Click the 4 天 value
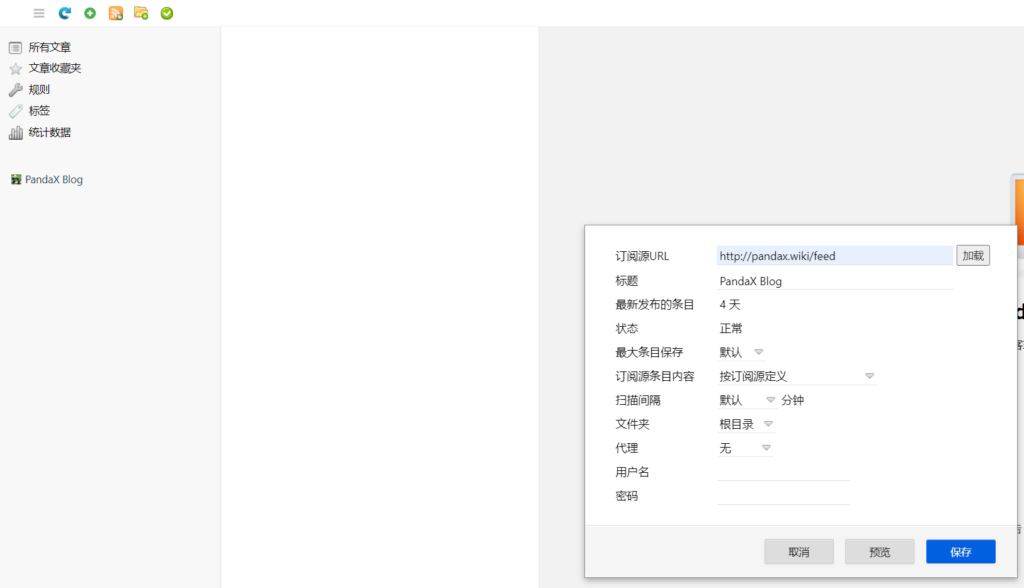This screenshot has height=588, width=1024. click(729, 304)
